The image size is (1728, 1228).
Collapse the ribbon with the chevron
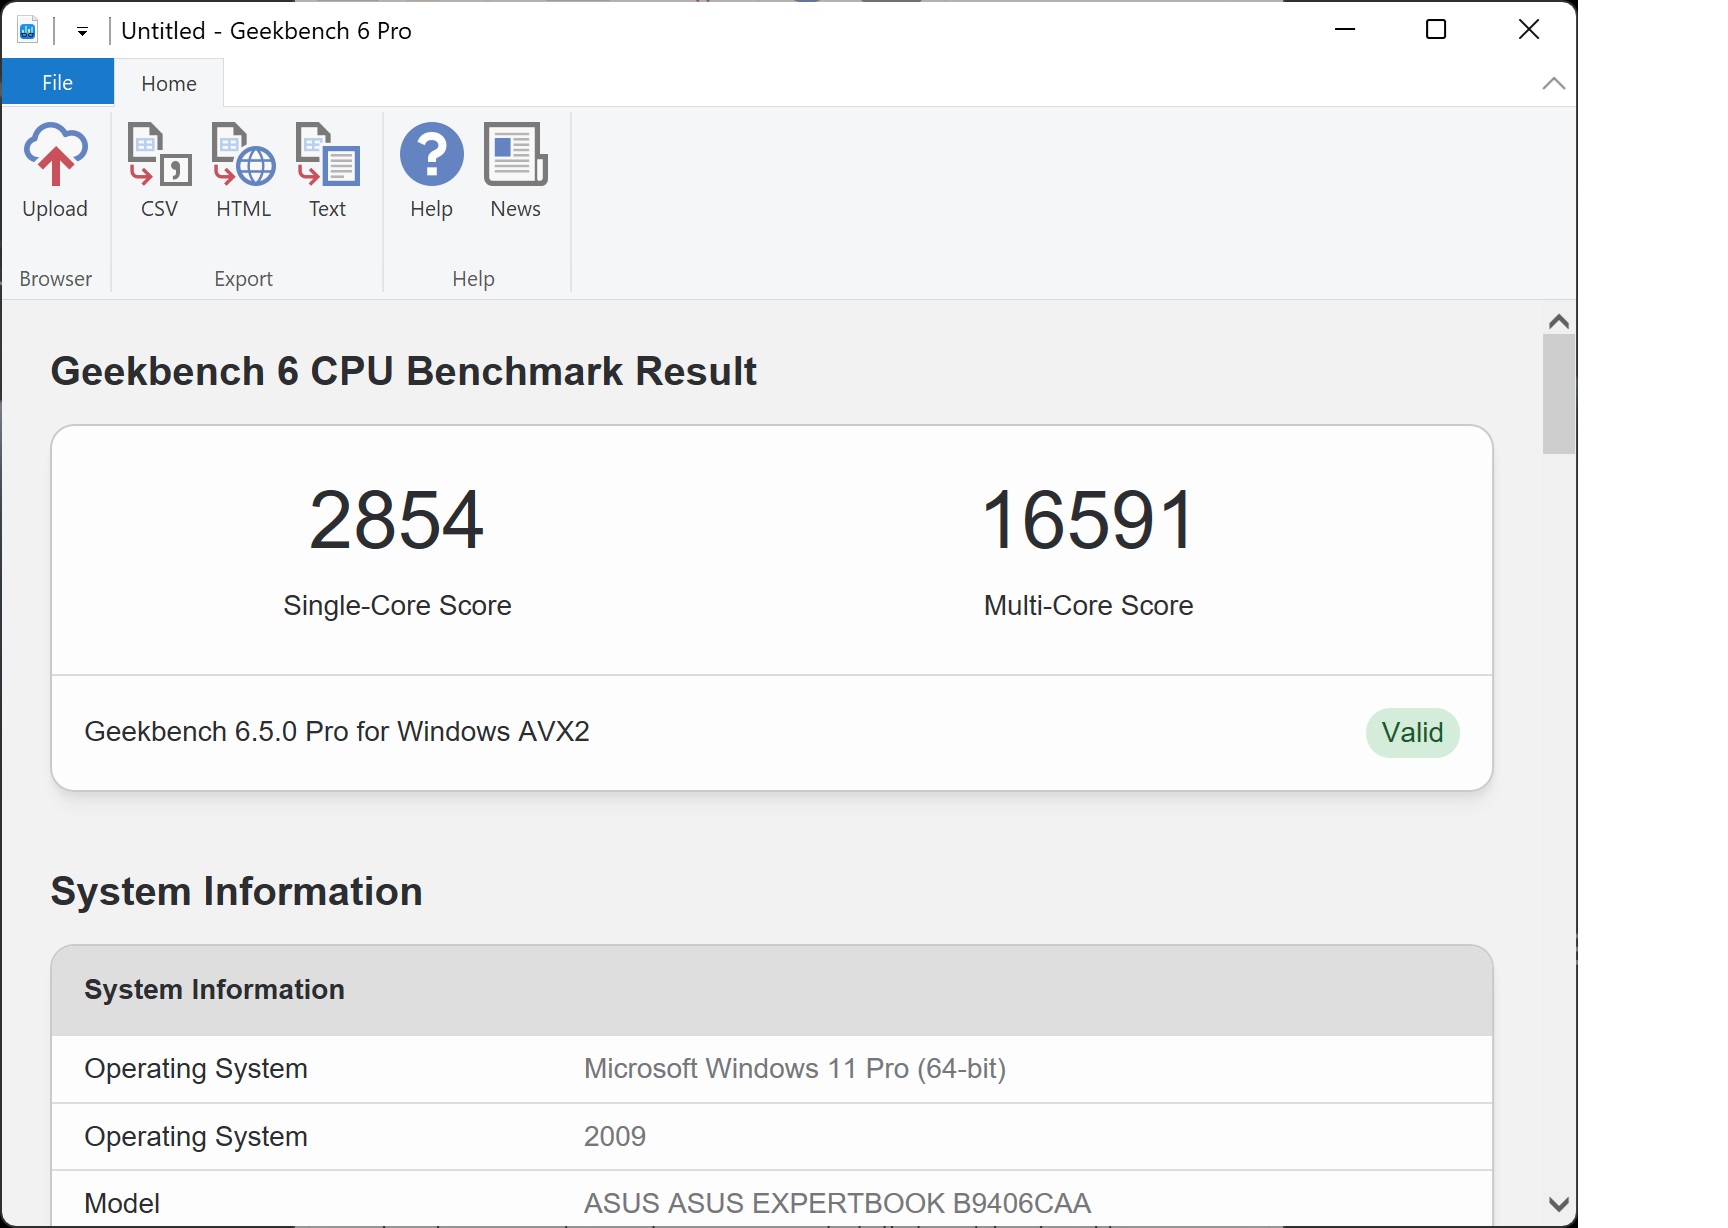click(x=1553, y=84)
